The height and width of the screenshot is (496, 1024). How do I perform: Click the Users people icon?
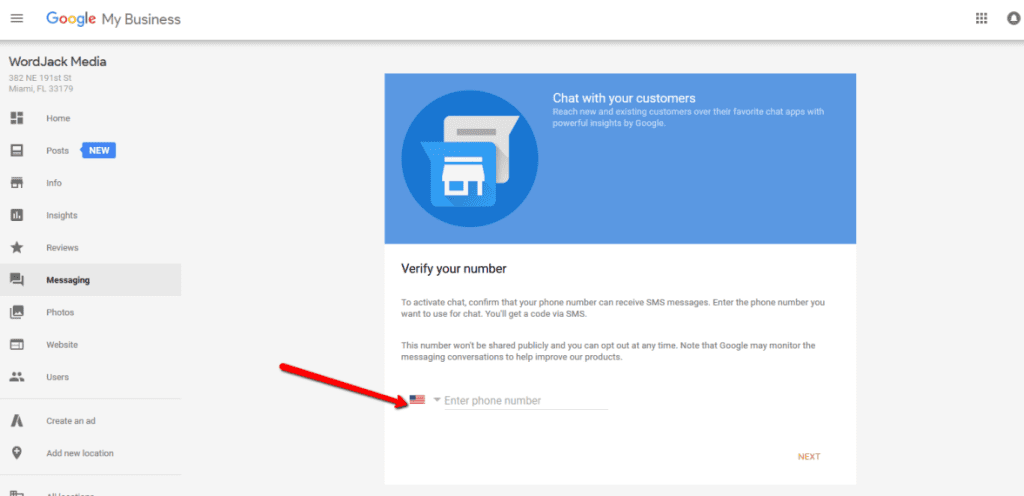(17, 377)
